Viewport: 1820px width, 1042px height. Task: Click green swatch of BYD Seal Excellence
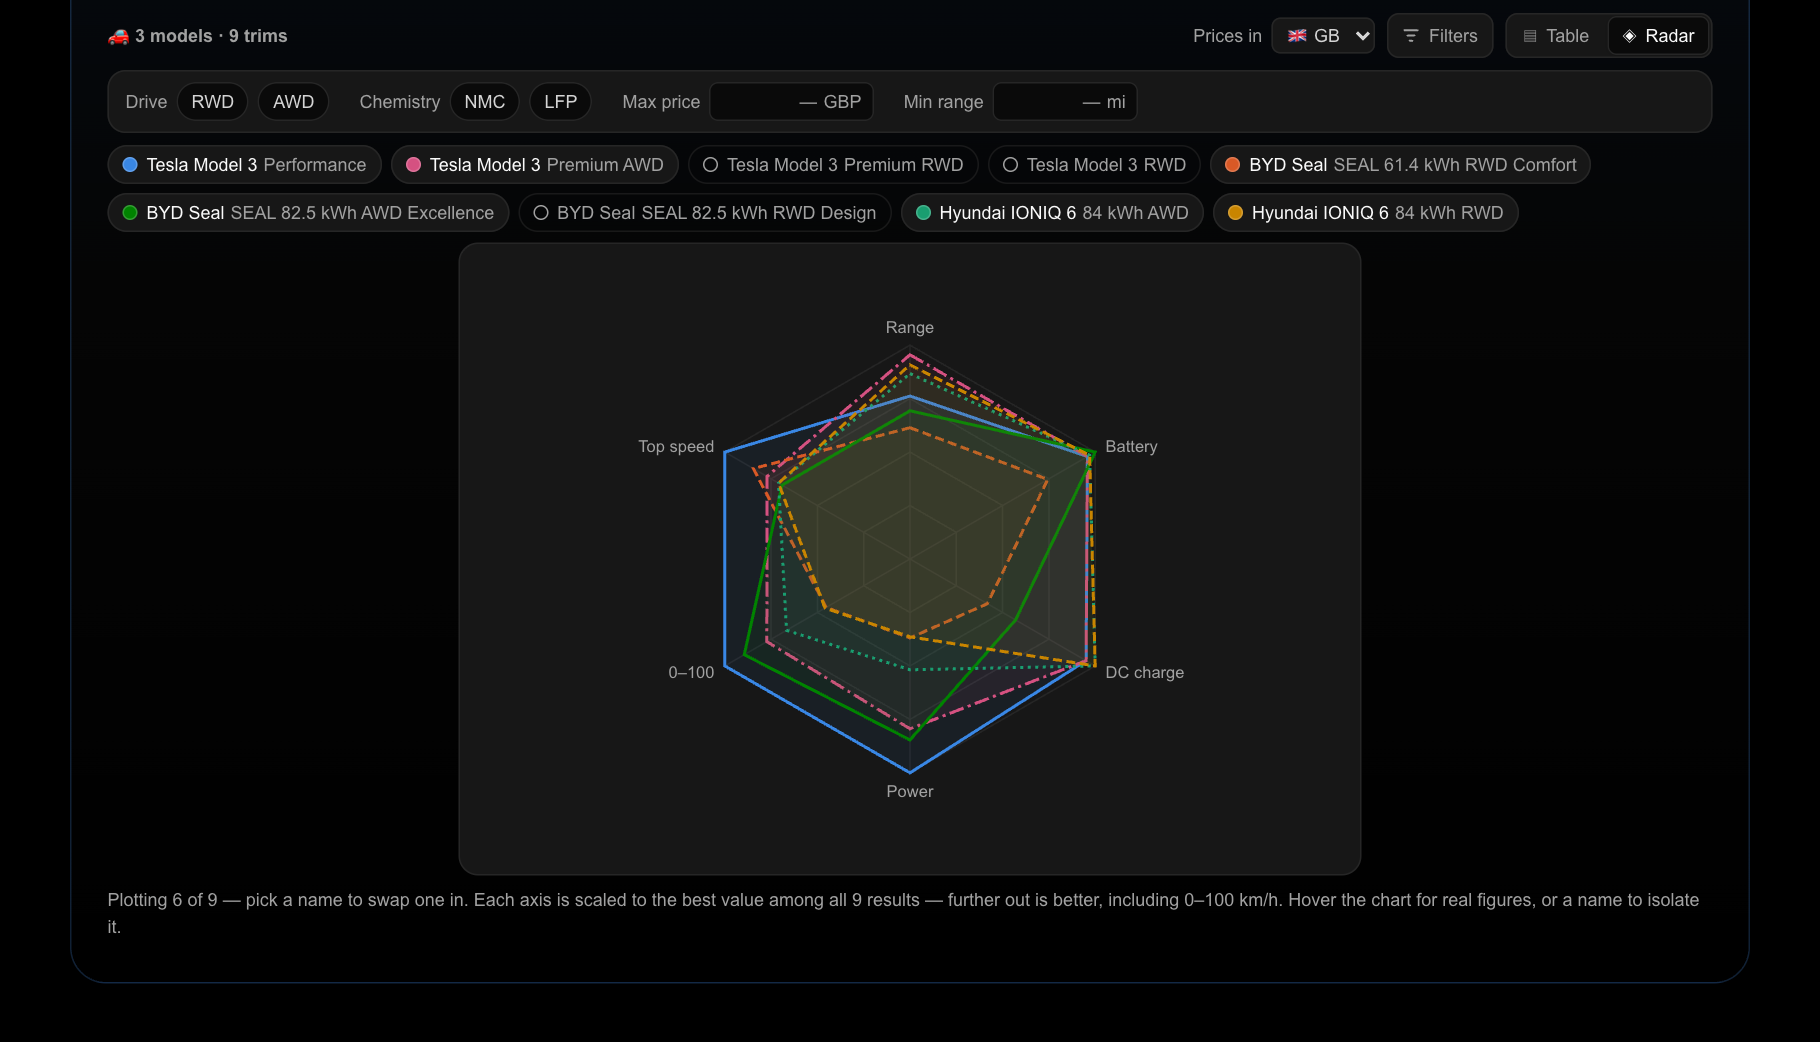(x=130, y=213)
